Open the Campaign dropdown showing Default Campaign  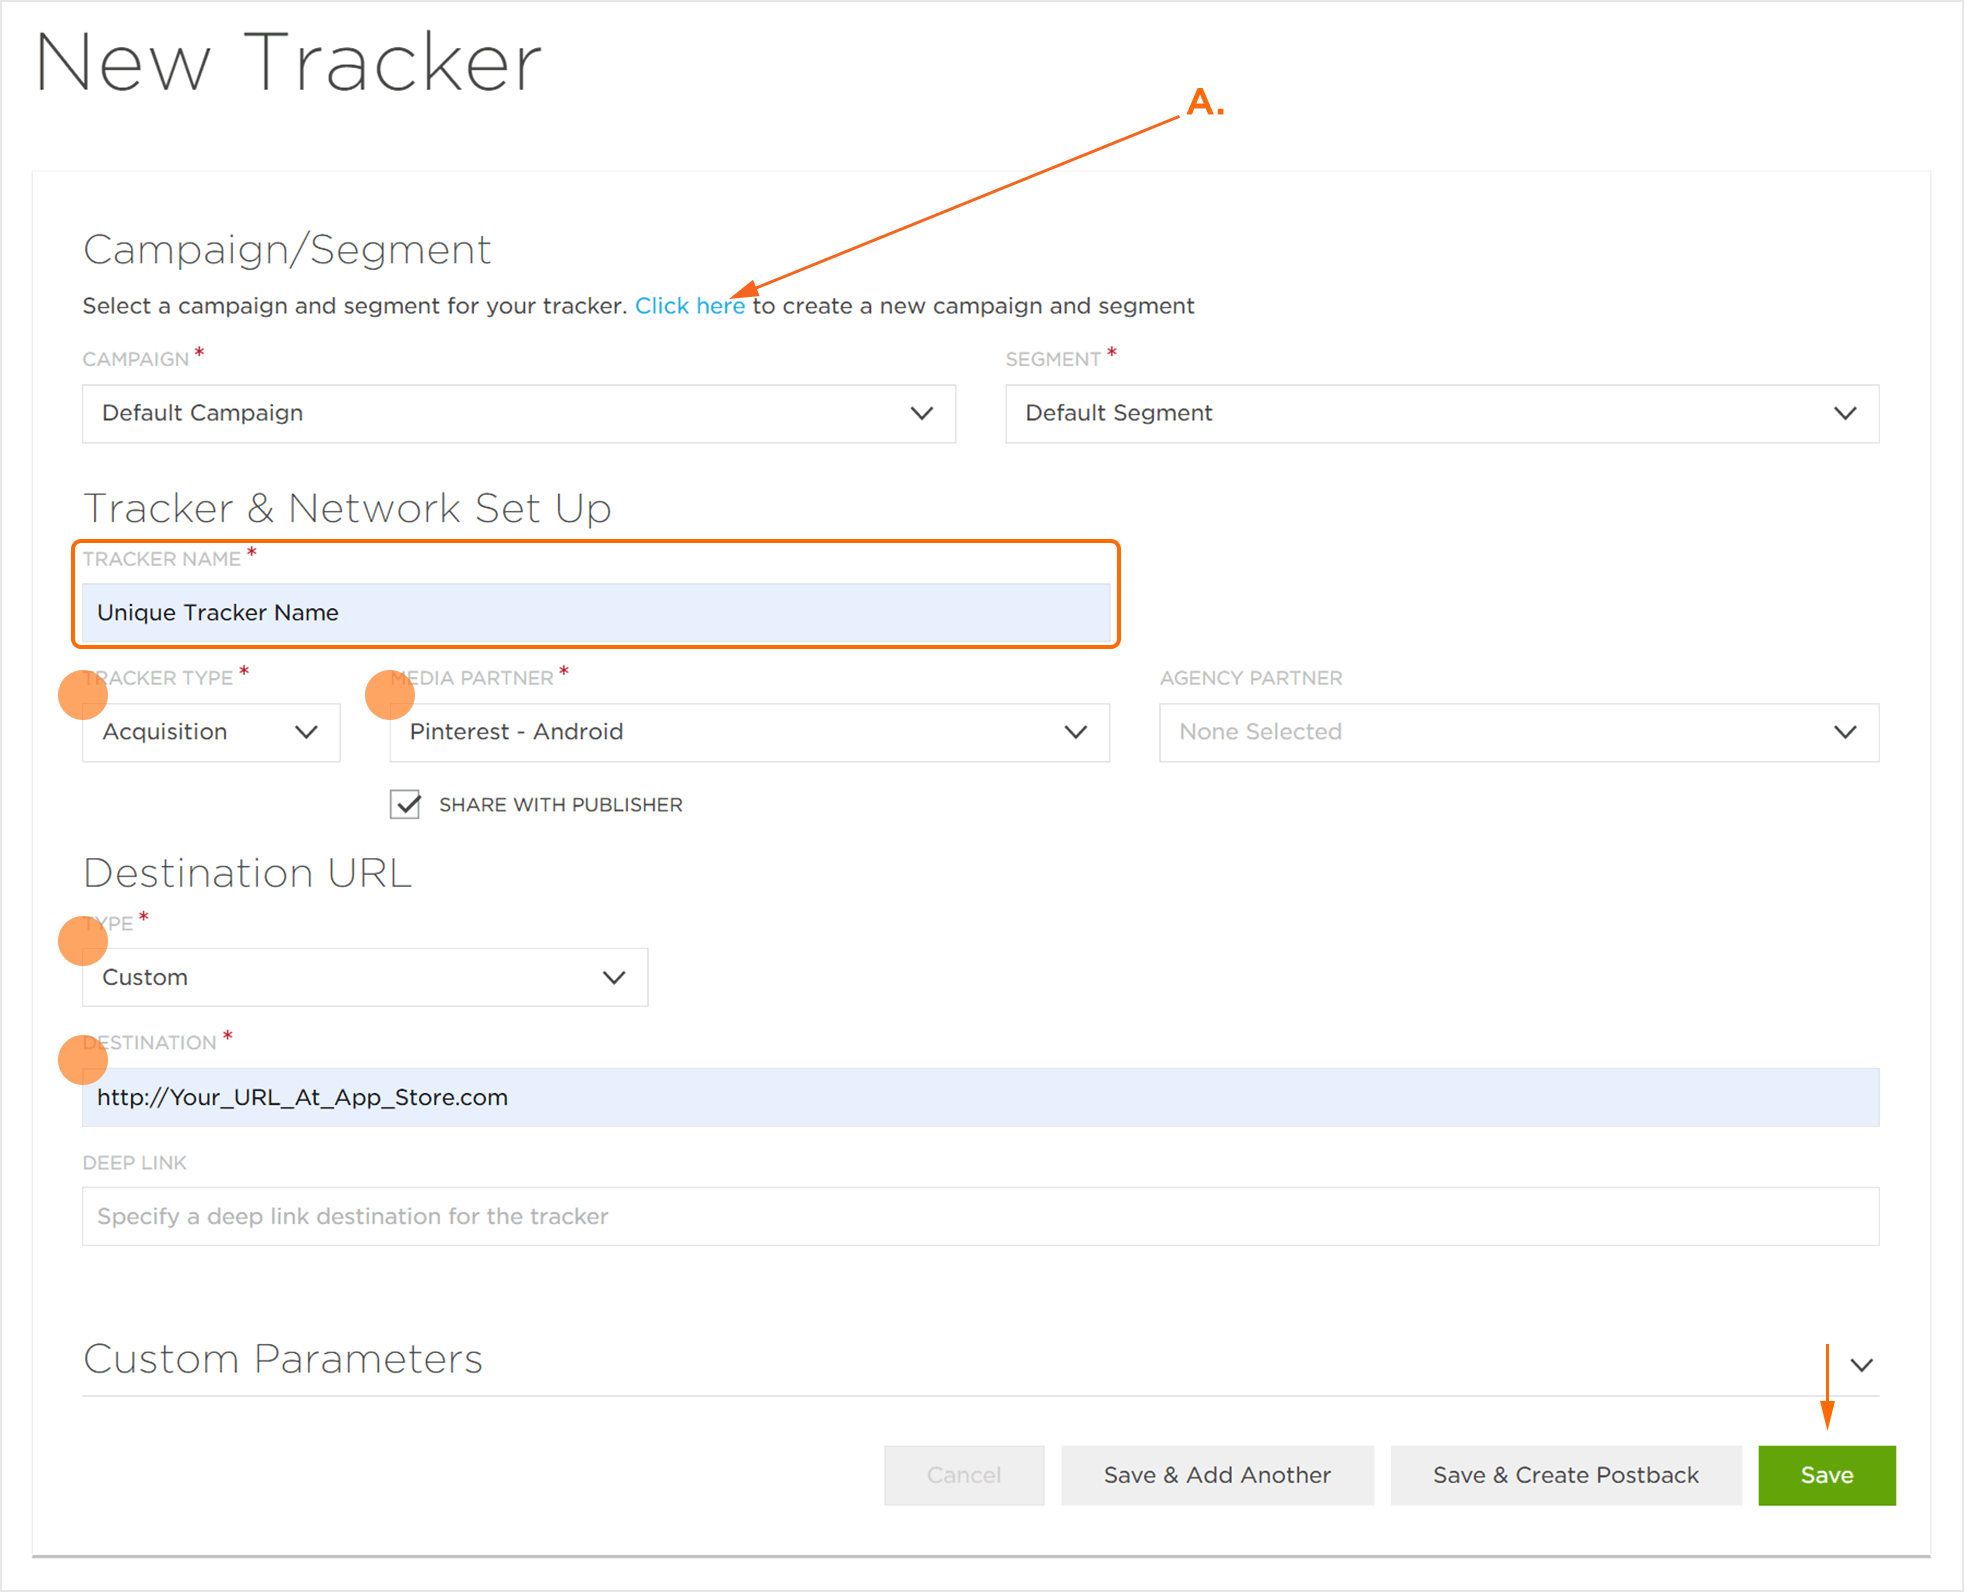pos(519,413)
